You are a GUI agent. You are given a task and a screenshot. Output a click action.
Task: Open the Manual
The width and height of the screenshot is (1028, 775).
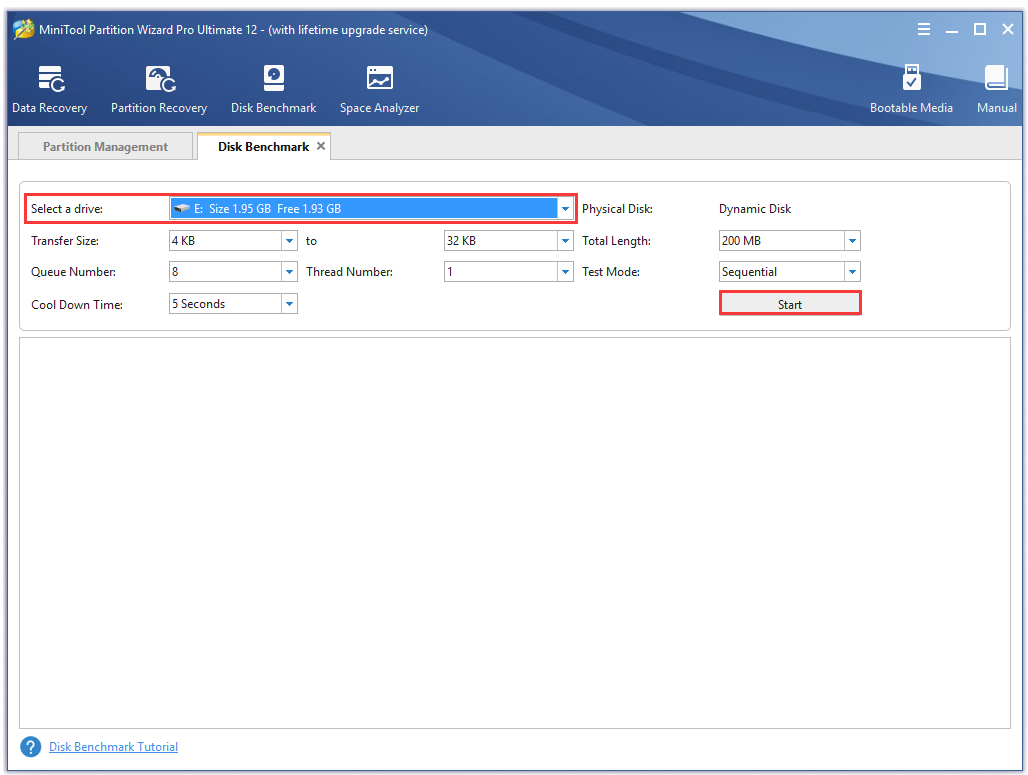coord(996,88)
